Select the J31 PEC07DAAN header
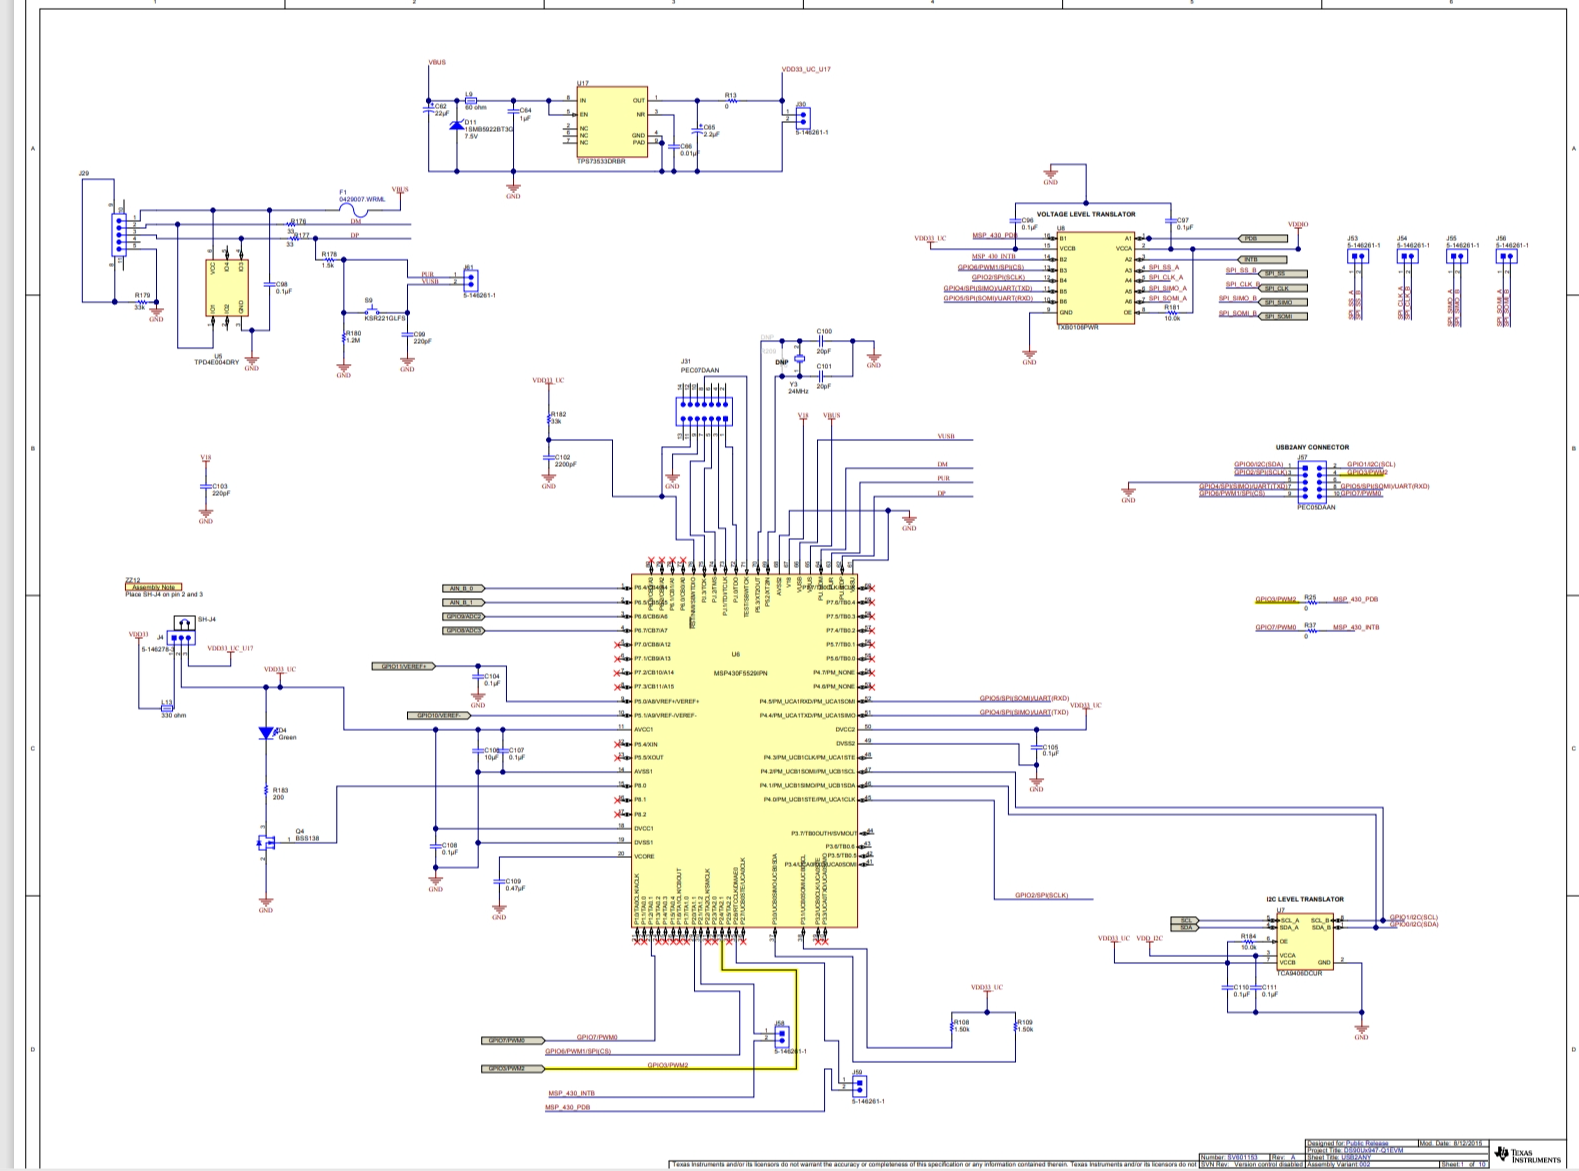This screenshot has width=1579, height=1171. point(704,411)
